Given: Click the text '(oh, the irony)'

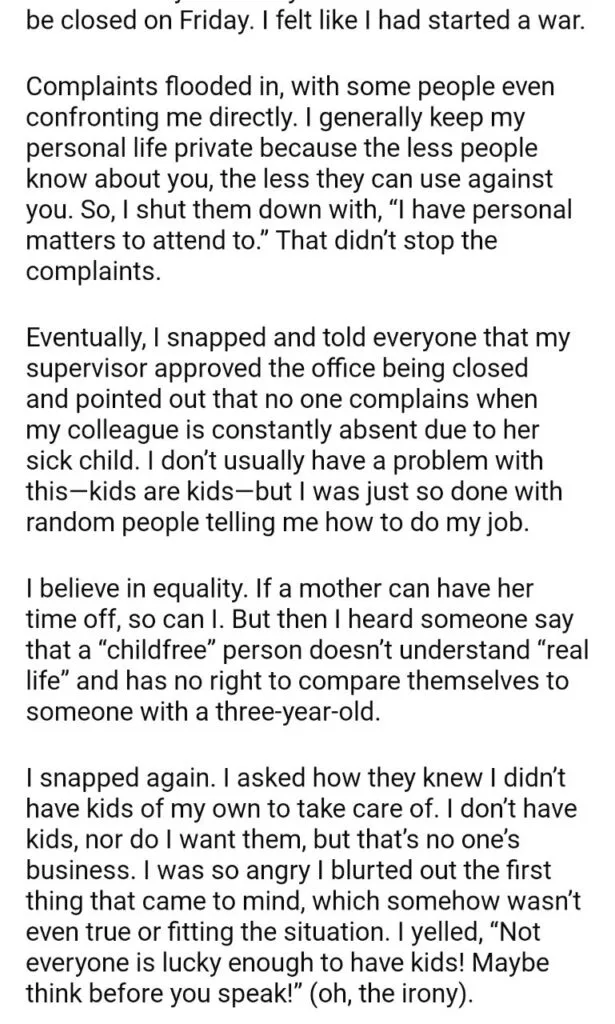Looking at the screenshot, I should [392, 993].
